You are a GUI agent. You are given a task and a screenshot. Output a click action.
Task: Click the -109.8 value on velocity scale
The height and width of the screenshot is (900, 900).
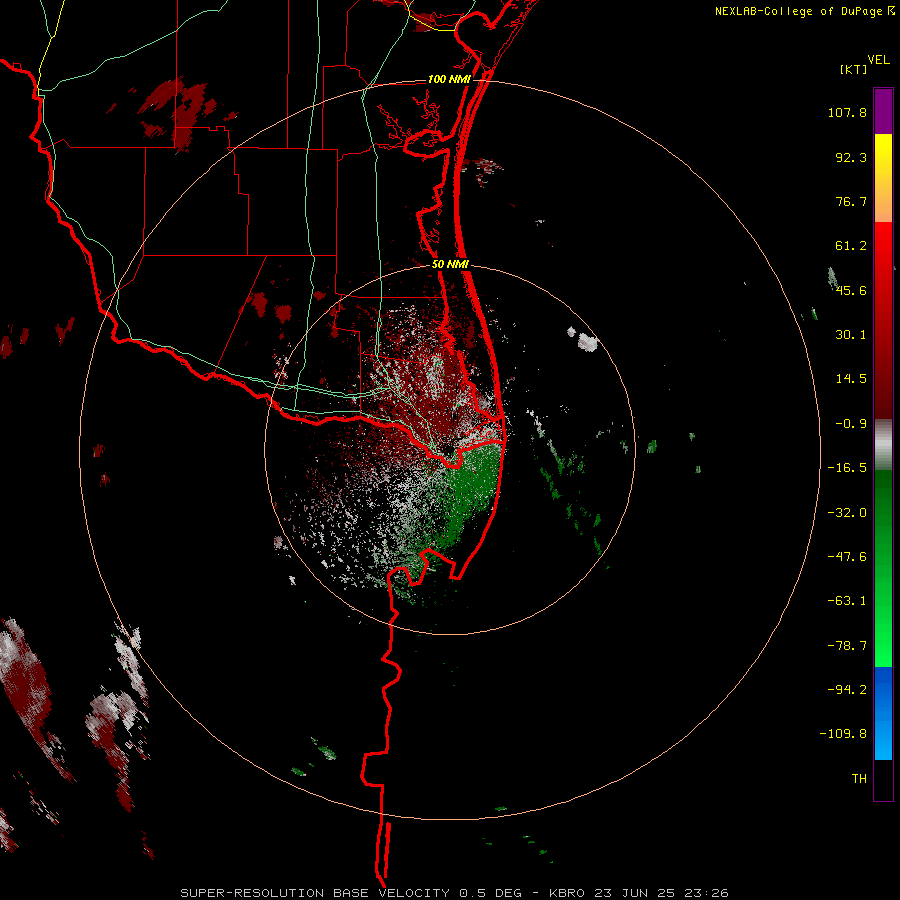pyautogui.click(x=843, y=734)
